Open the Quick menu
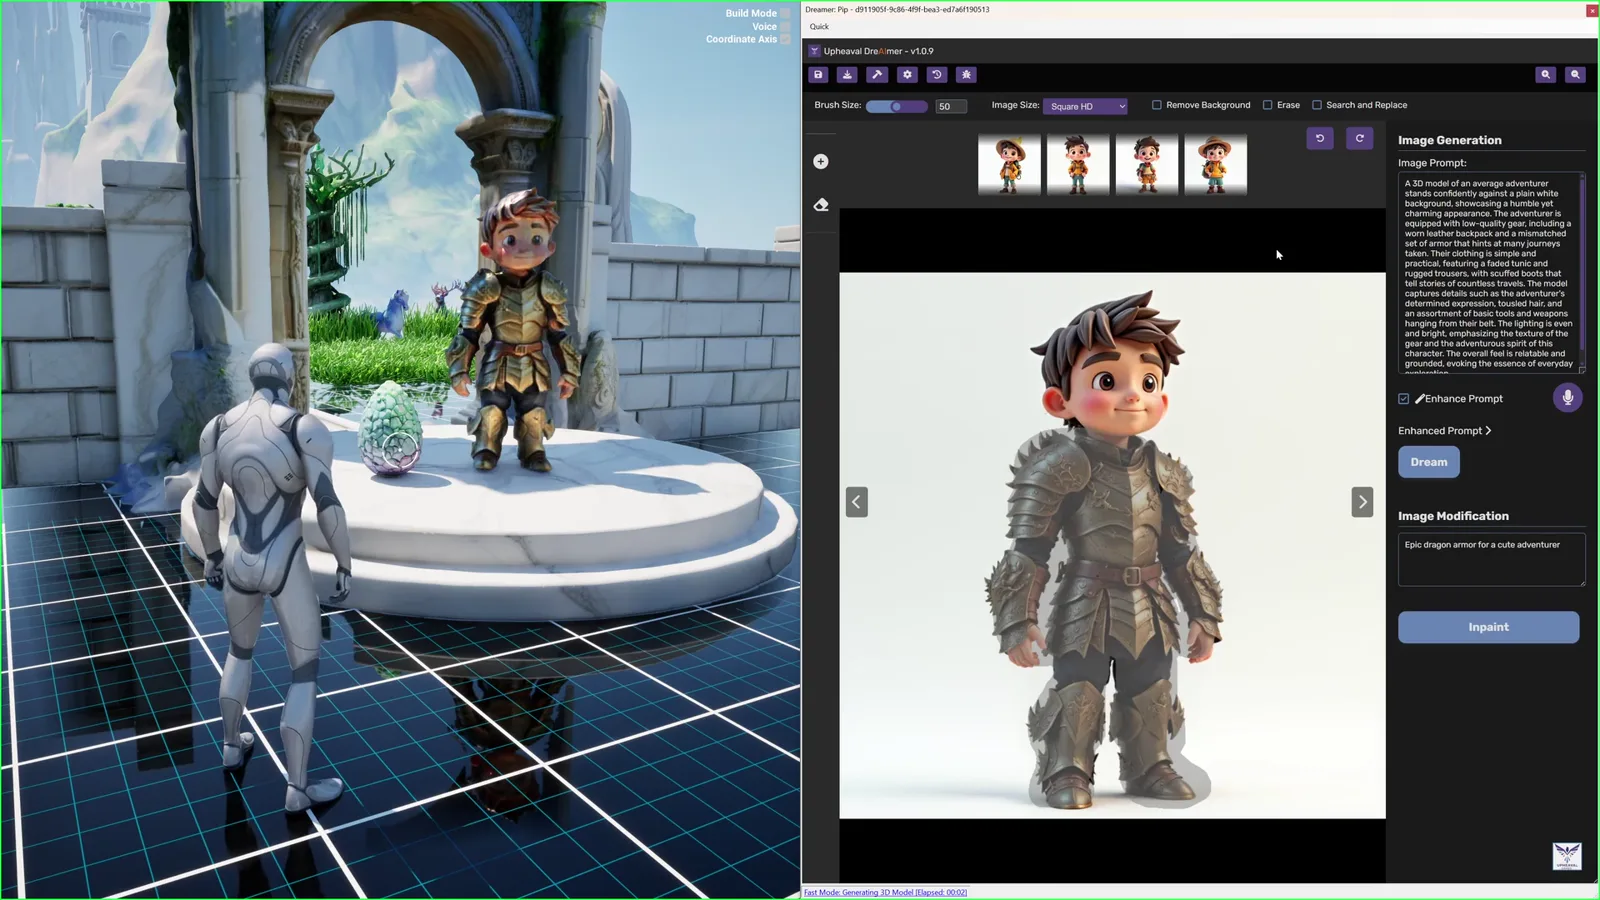Screen dimensions: 1600x900 point(819,27)
